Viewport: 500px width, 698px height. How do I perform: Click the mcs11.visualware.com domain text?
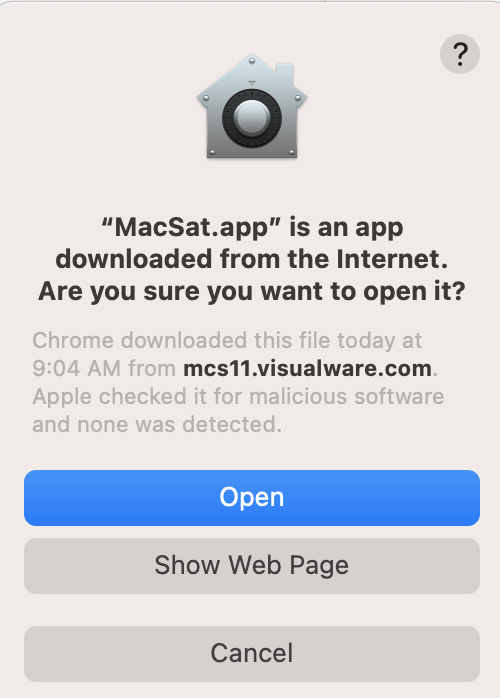pyautogui.click(x=308, y=369)
